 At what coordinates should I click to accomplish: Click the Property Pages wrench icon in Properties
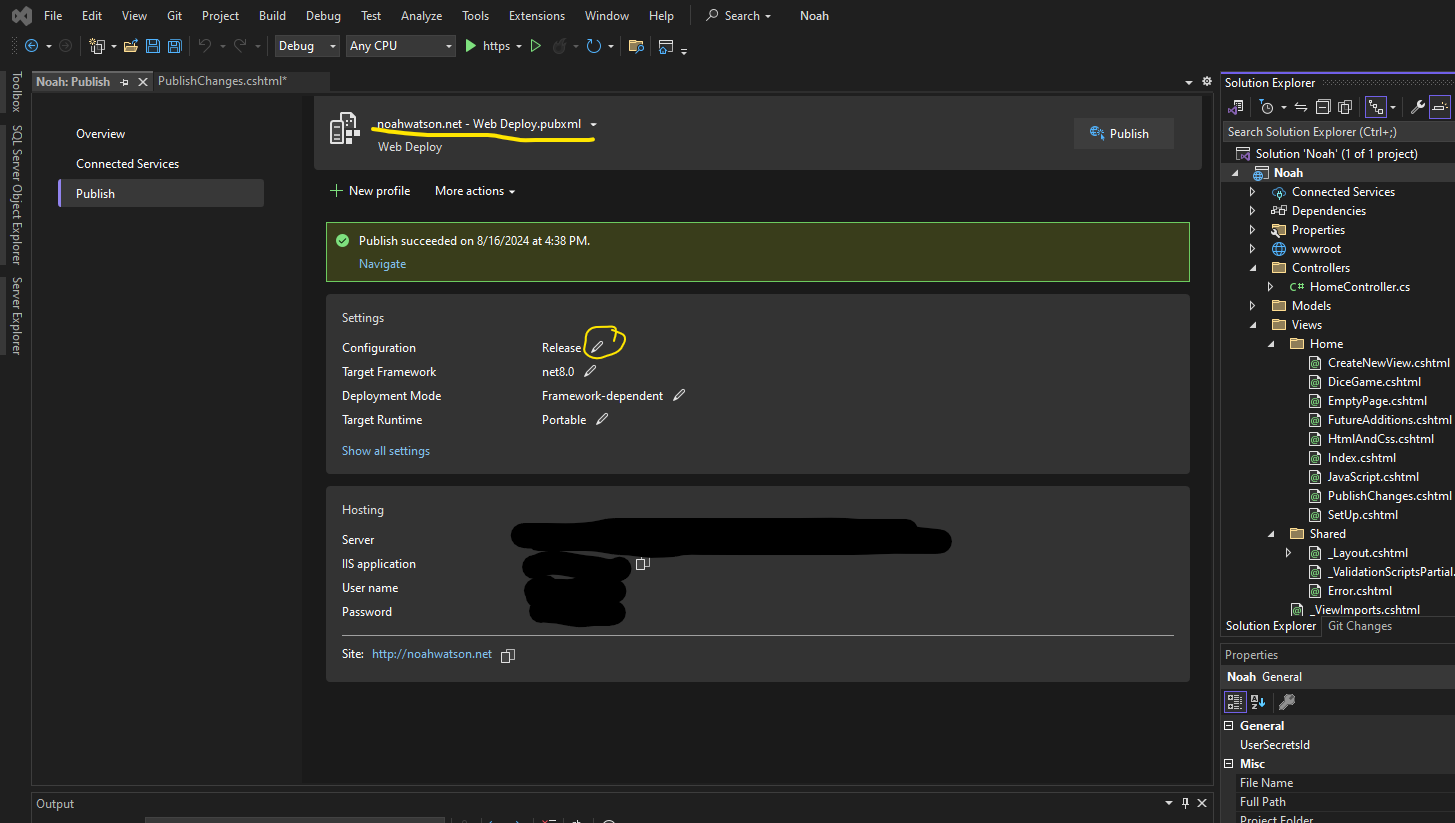tap(1288, 702)
